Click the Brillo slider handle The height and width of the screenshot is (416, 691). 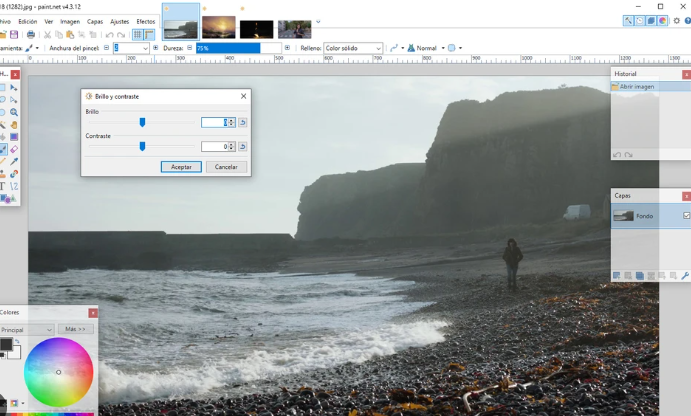142,122
